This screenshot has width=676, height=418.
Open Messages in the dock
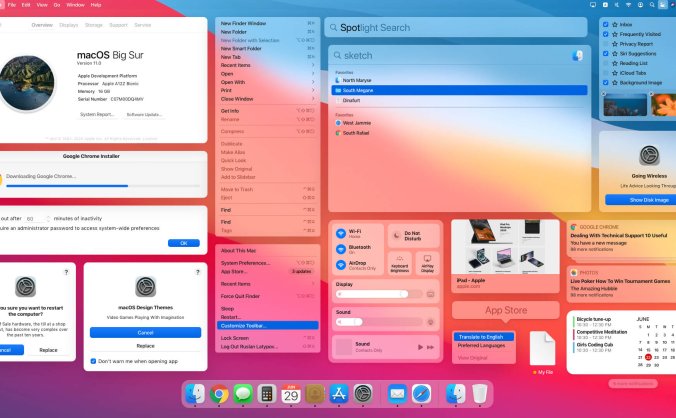pyautogui.click(x=243, y=394)
